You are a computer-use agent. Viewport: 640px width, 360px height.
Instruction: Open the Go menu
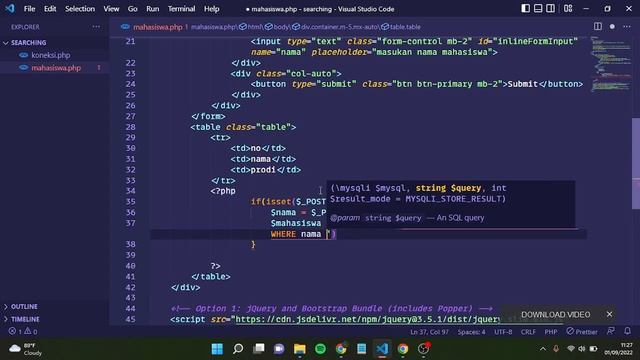[x=132, y=9]
